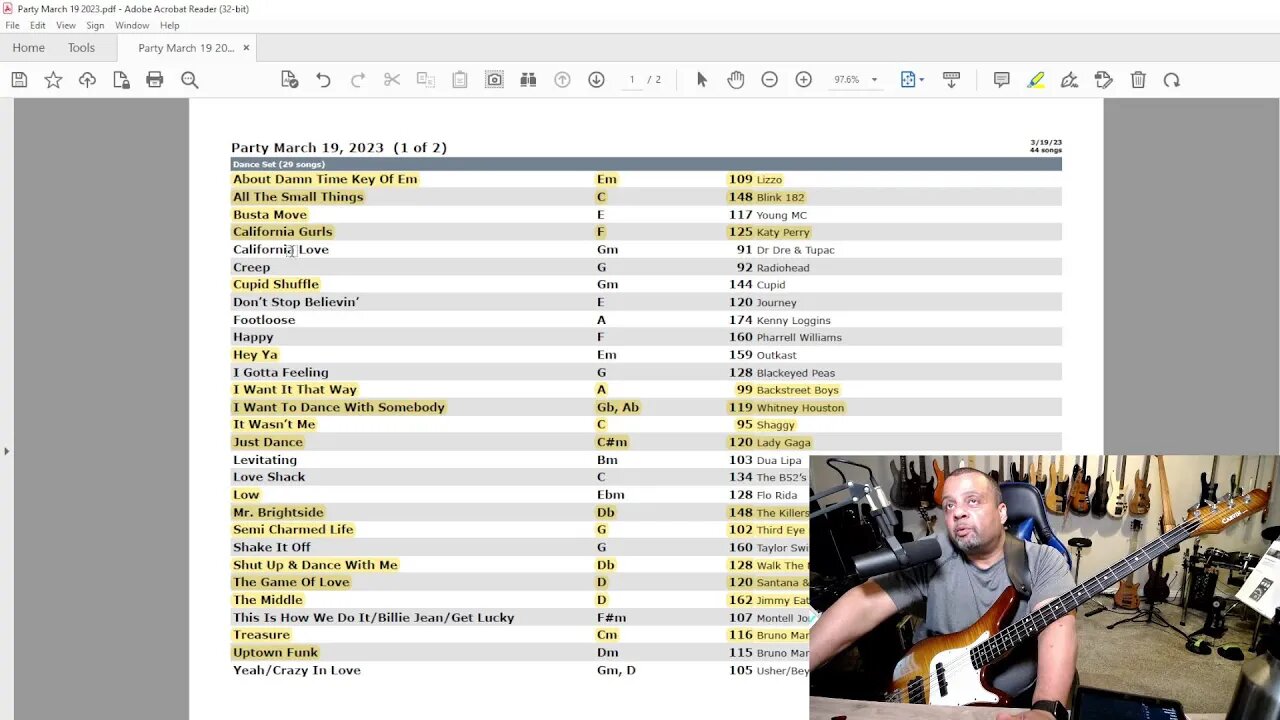Open the Find text magnifier icon
The image size is (1280, 720).
tap(189, 80)
